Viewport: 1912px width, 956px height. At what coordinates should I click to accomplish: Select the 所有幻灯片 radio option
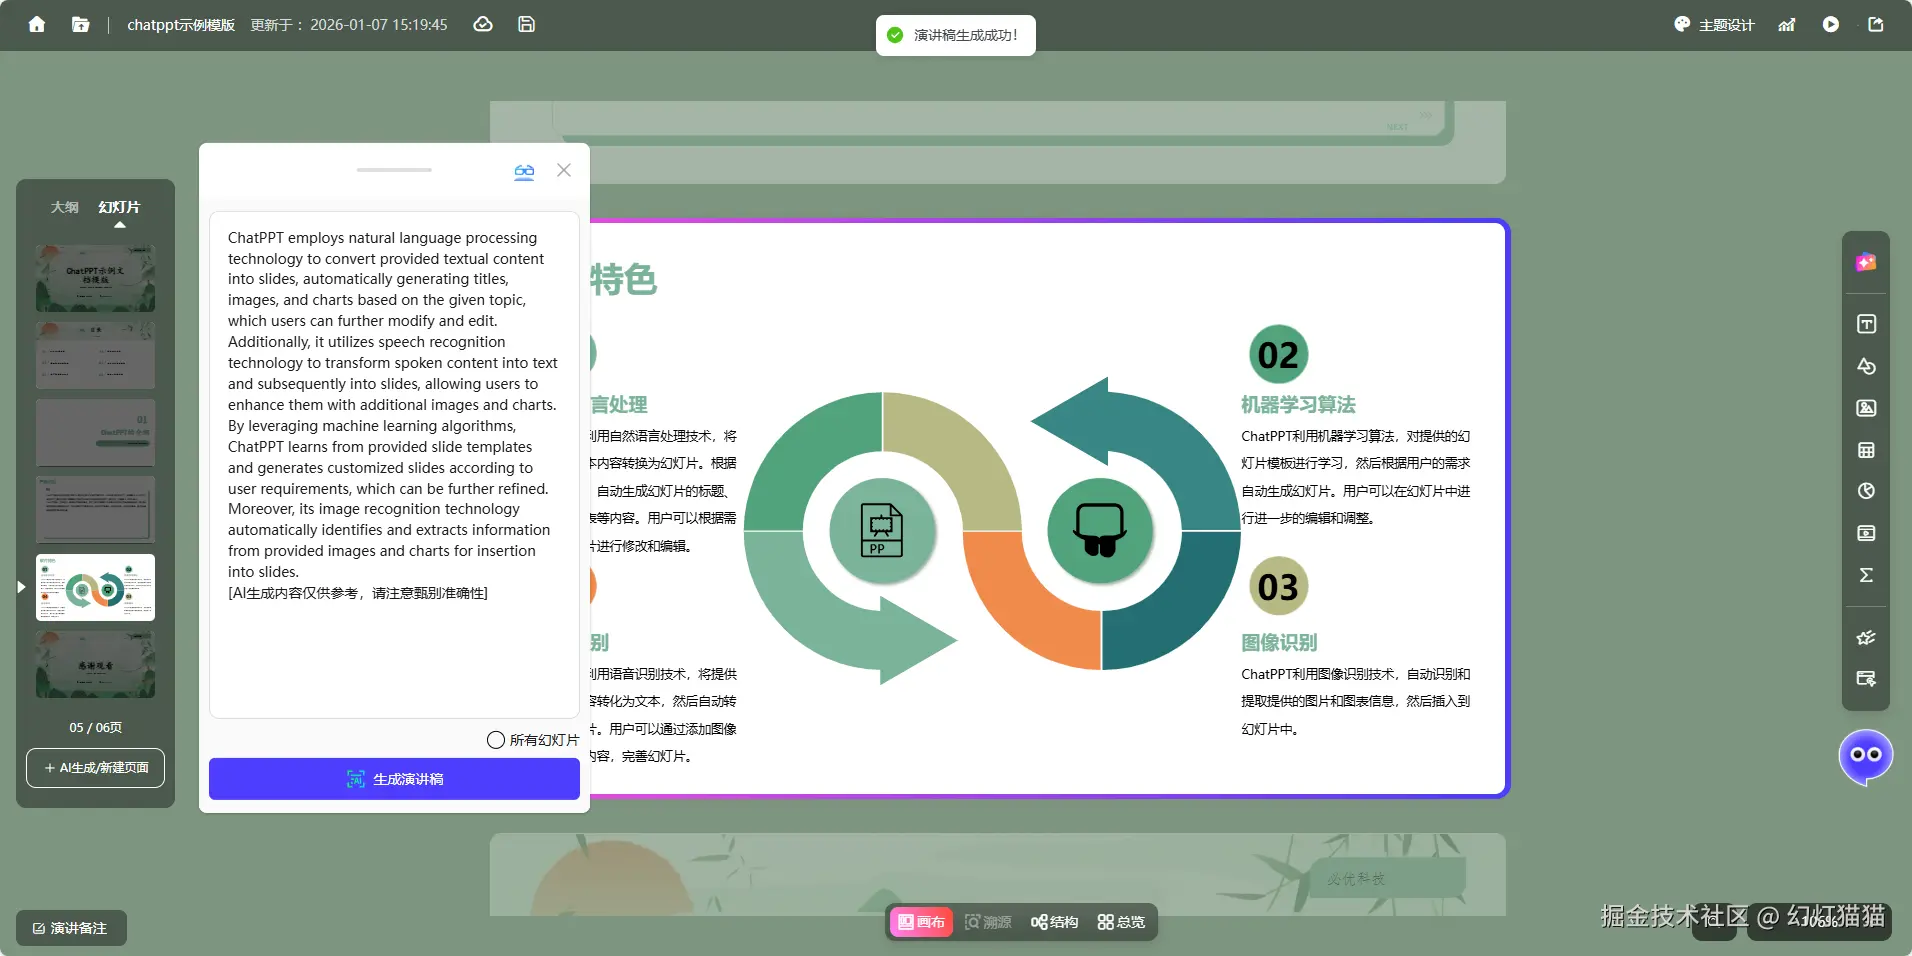pyautogui.click(x=496, y=740)
